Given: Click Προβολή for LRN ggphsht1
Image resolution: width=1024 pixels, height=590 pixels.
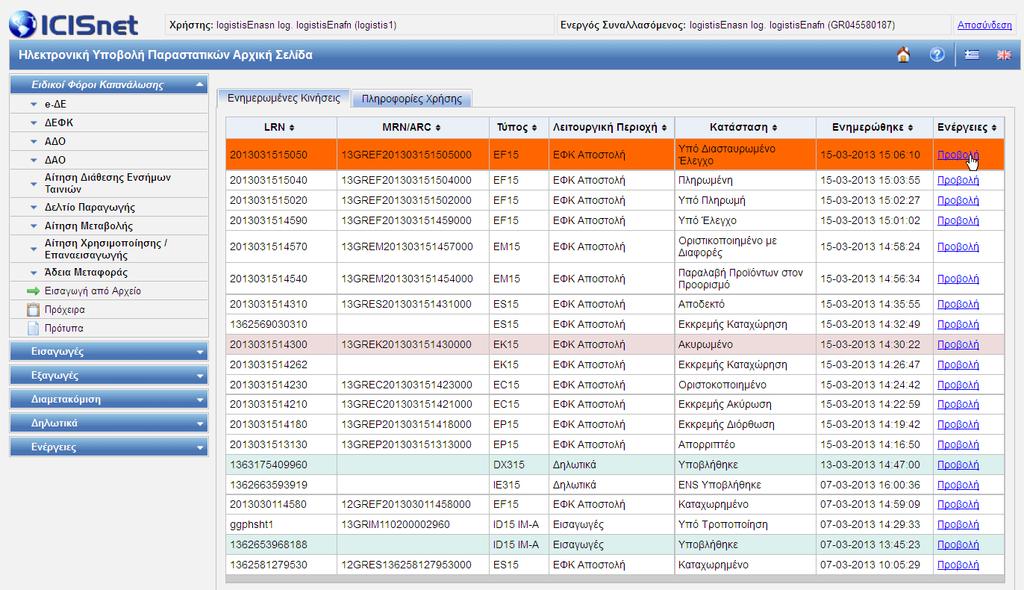Looking at the screenshot, I should tap(957, 525).
